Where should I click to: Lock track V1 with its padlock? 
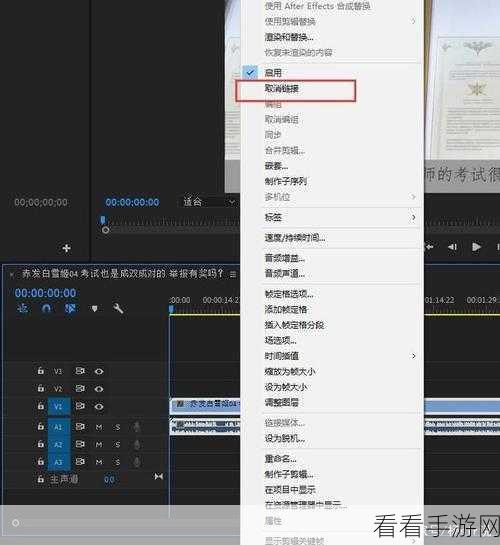pyautogui.click(x=40, y=406)
